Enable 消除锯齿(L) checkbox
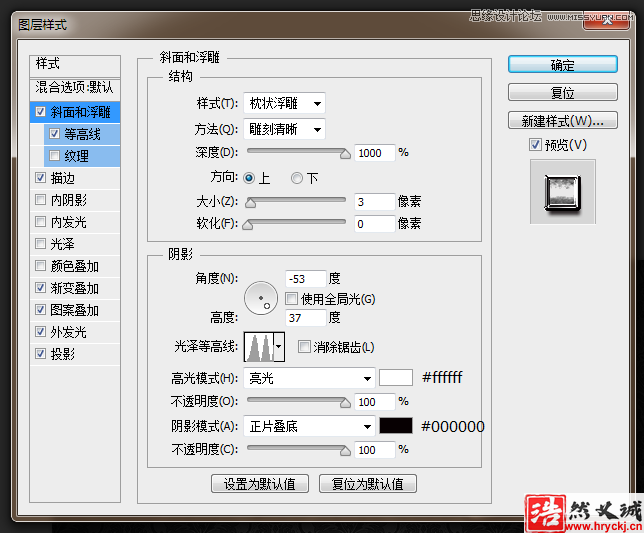The width and height of the screenshot is (644, 533). coord(304,347)
